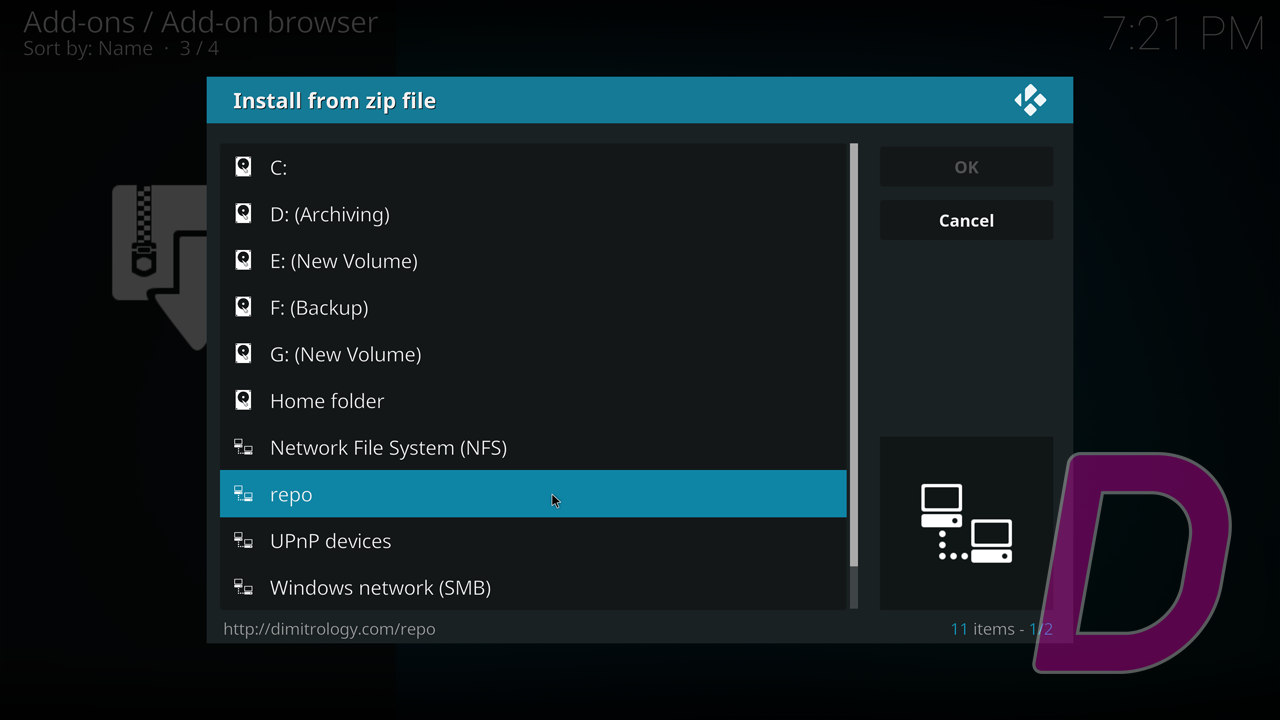Click the Sort by: Name label
This screenshot has height=720, width=1280.
[x=88, y=48]
